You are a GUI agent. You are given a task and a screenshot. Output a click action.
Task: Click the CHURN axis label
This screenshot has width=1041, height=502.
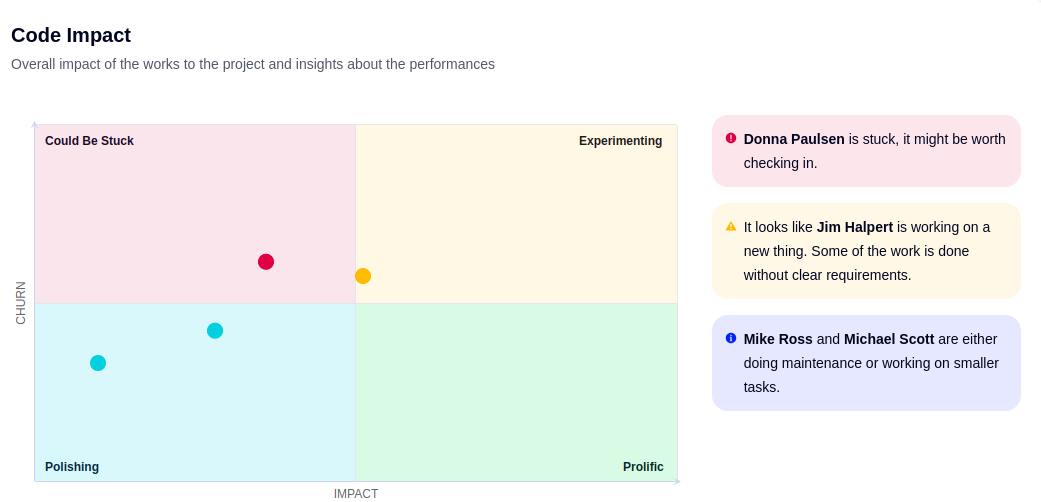click(21, 303)
